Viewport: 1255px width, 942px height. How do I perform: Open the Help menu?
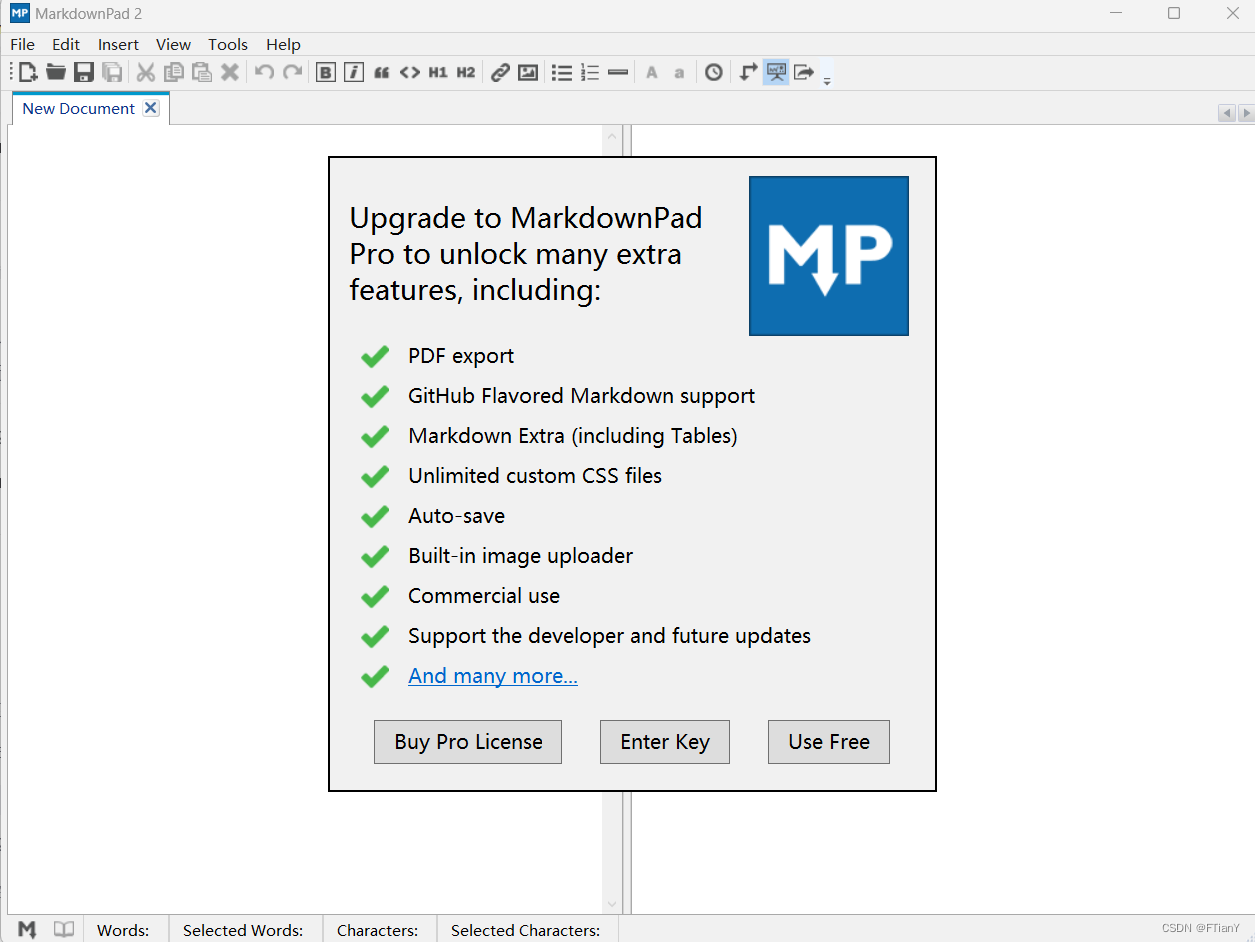click(283, 44)
